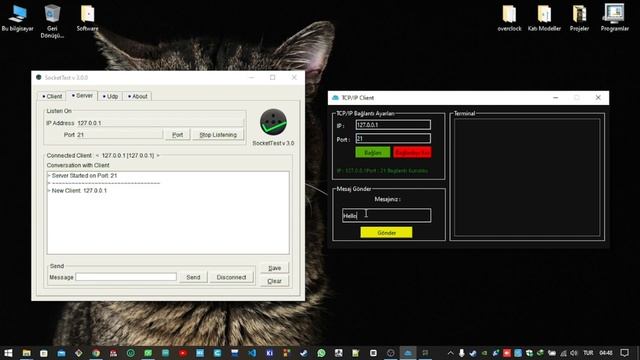640x360 pixels.
Task: Open the Geri Dönüşüm recycle bin icon
Action: click(52, 21)
